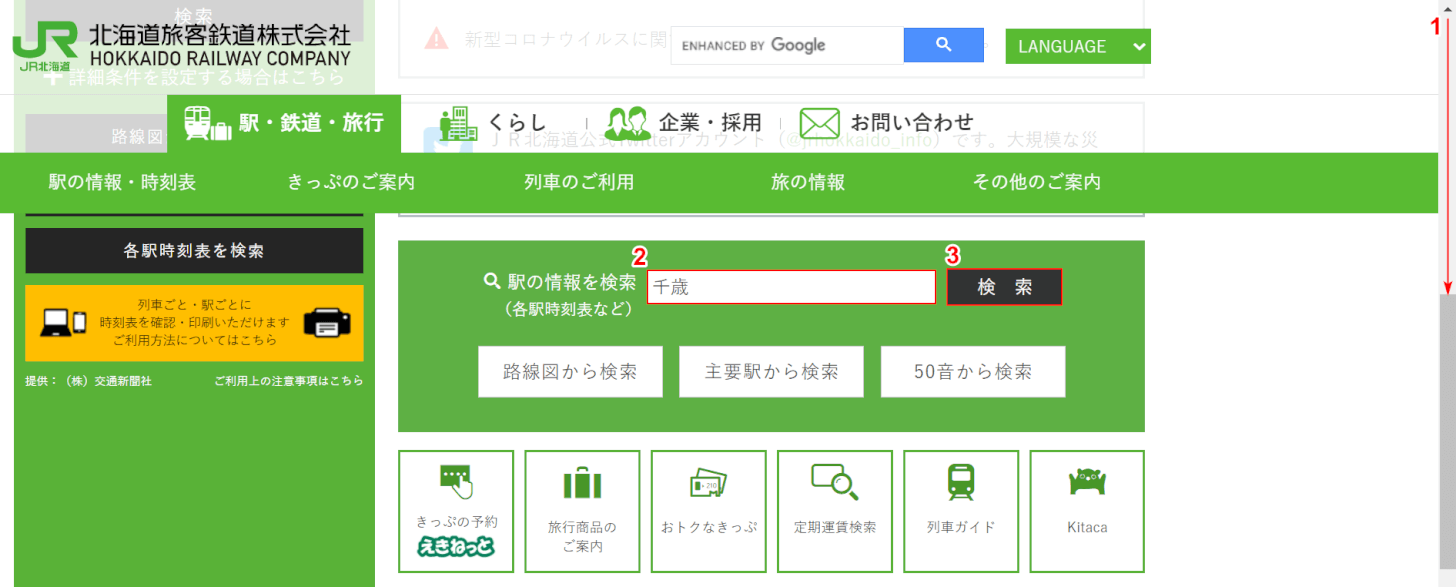Open the 企業・採用 tab

pyautogui.click(x=683, y=123)
